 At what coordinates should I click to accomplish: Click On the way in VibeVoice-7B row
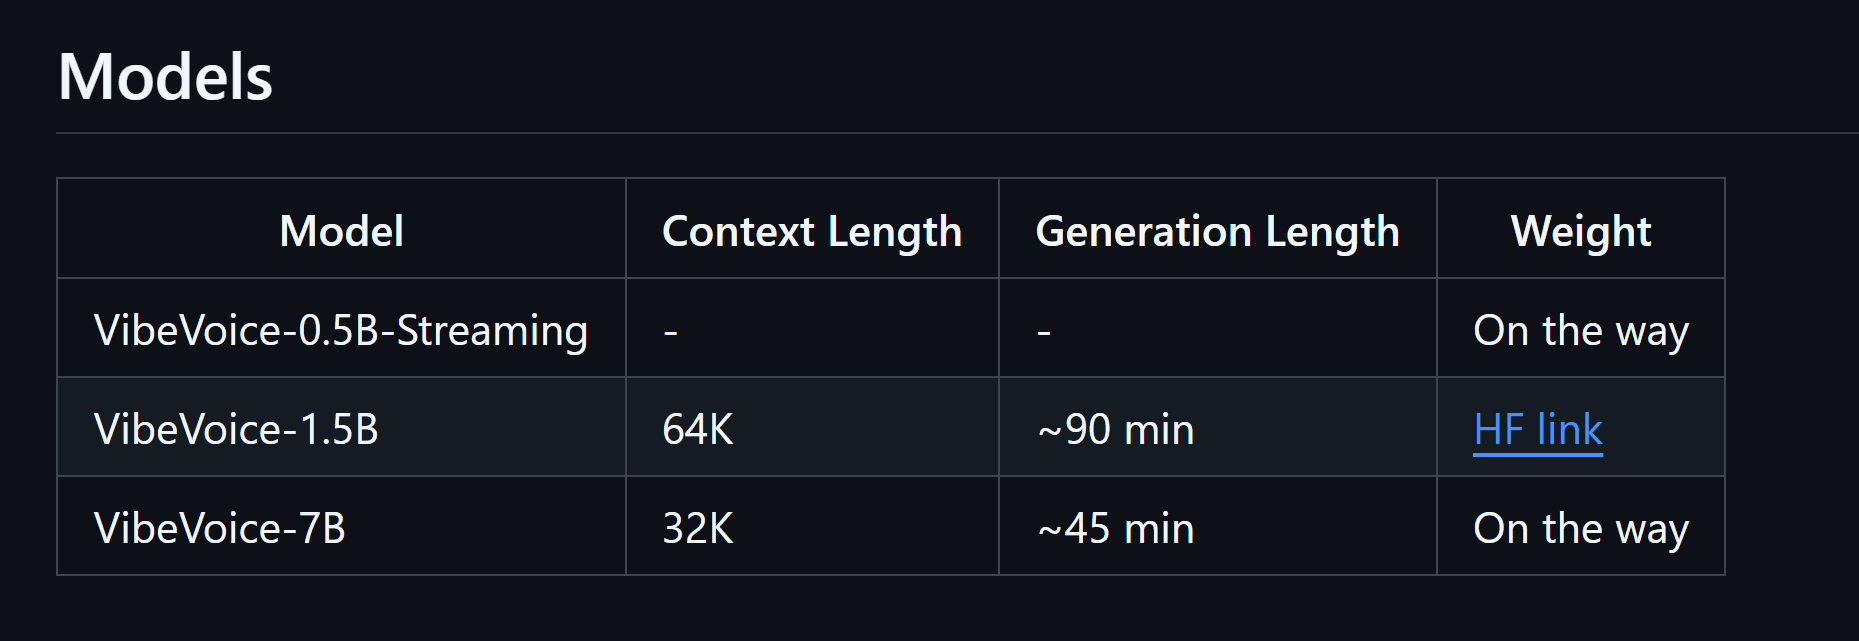pos(1581,528)
